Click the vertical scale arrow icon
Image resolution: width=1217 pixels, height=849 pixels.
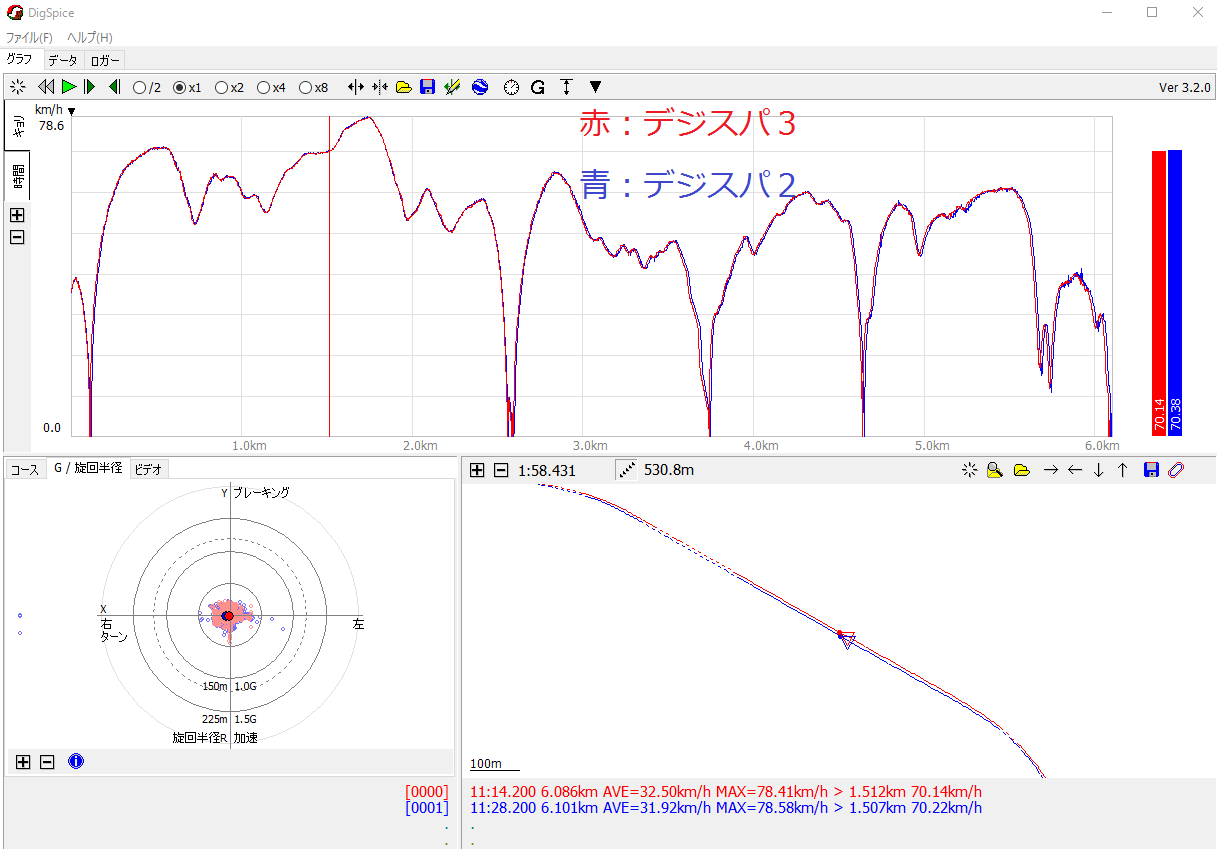click(567, 87)
